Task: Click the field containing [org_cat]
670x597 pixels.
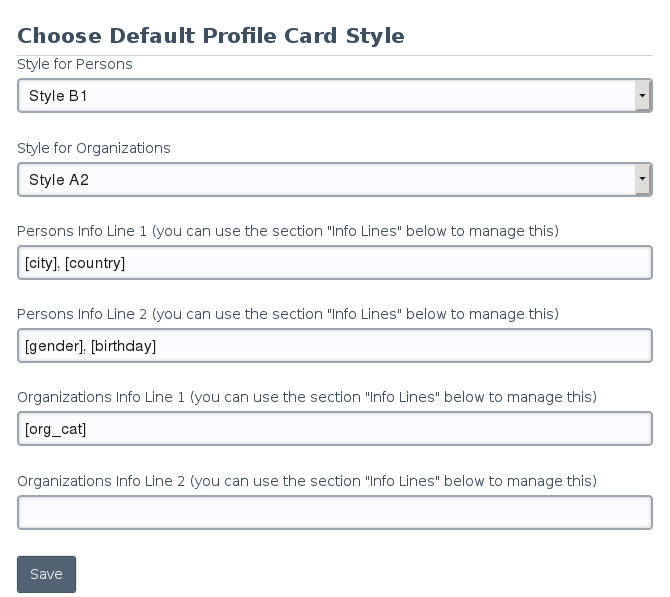Action: click(334, 429)
